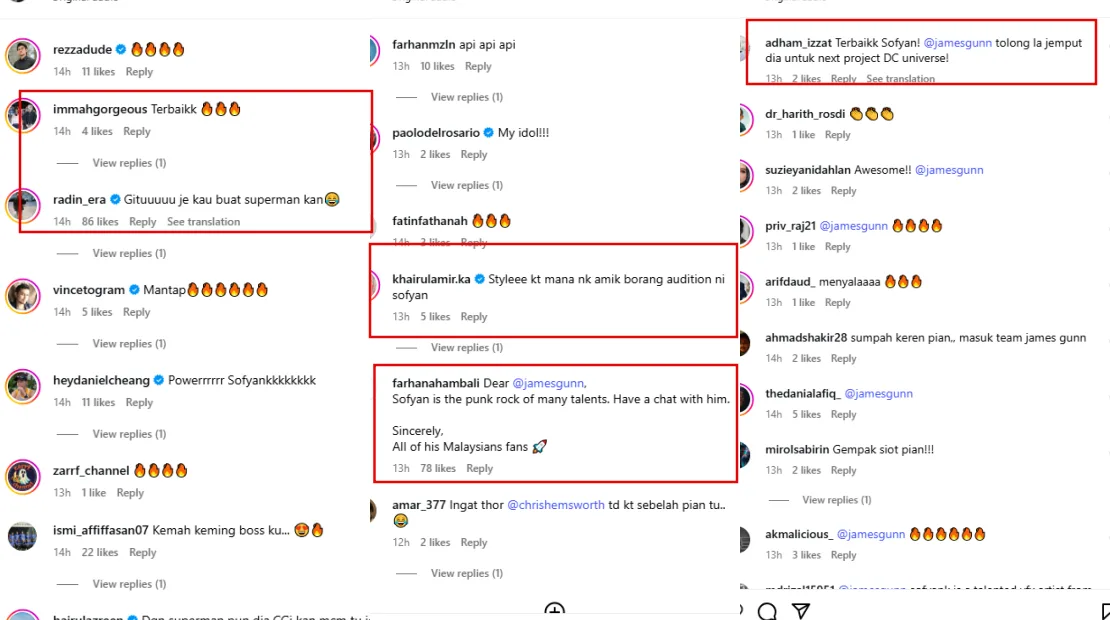Open vincetogram's profile picture

coord(22,297)
